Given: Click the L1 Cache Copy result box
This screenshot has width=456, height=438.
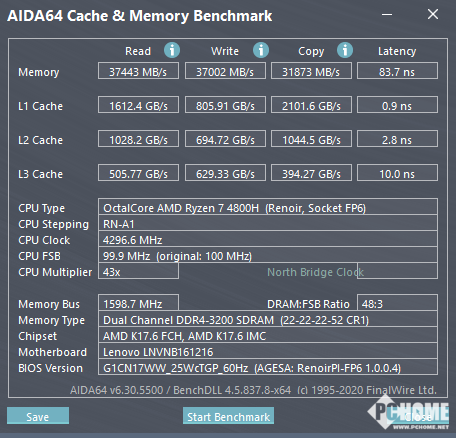Looking at the screenshot, I should click(x=311, y=105).
